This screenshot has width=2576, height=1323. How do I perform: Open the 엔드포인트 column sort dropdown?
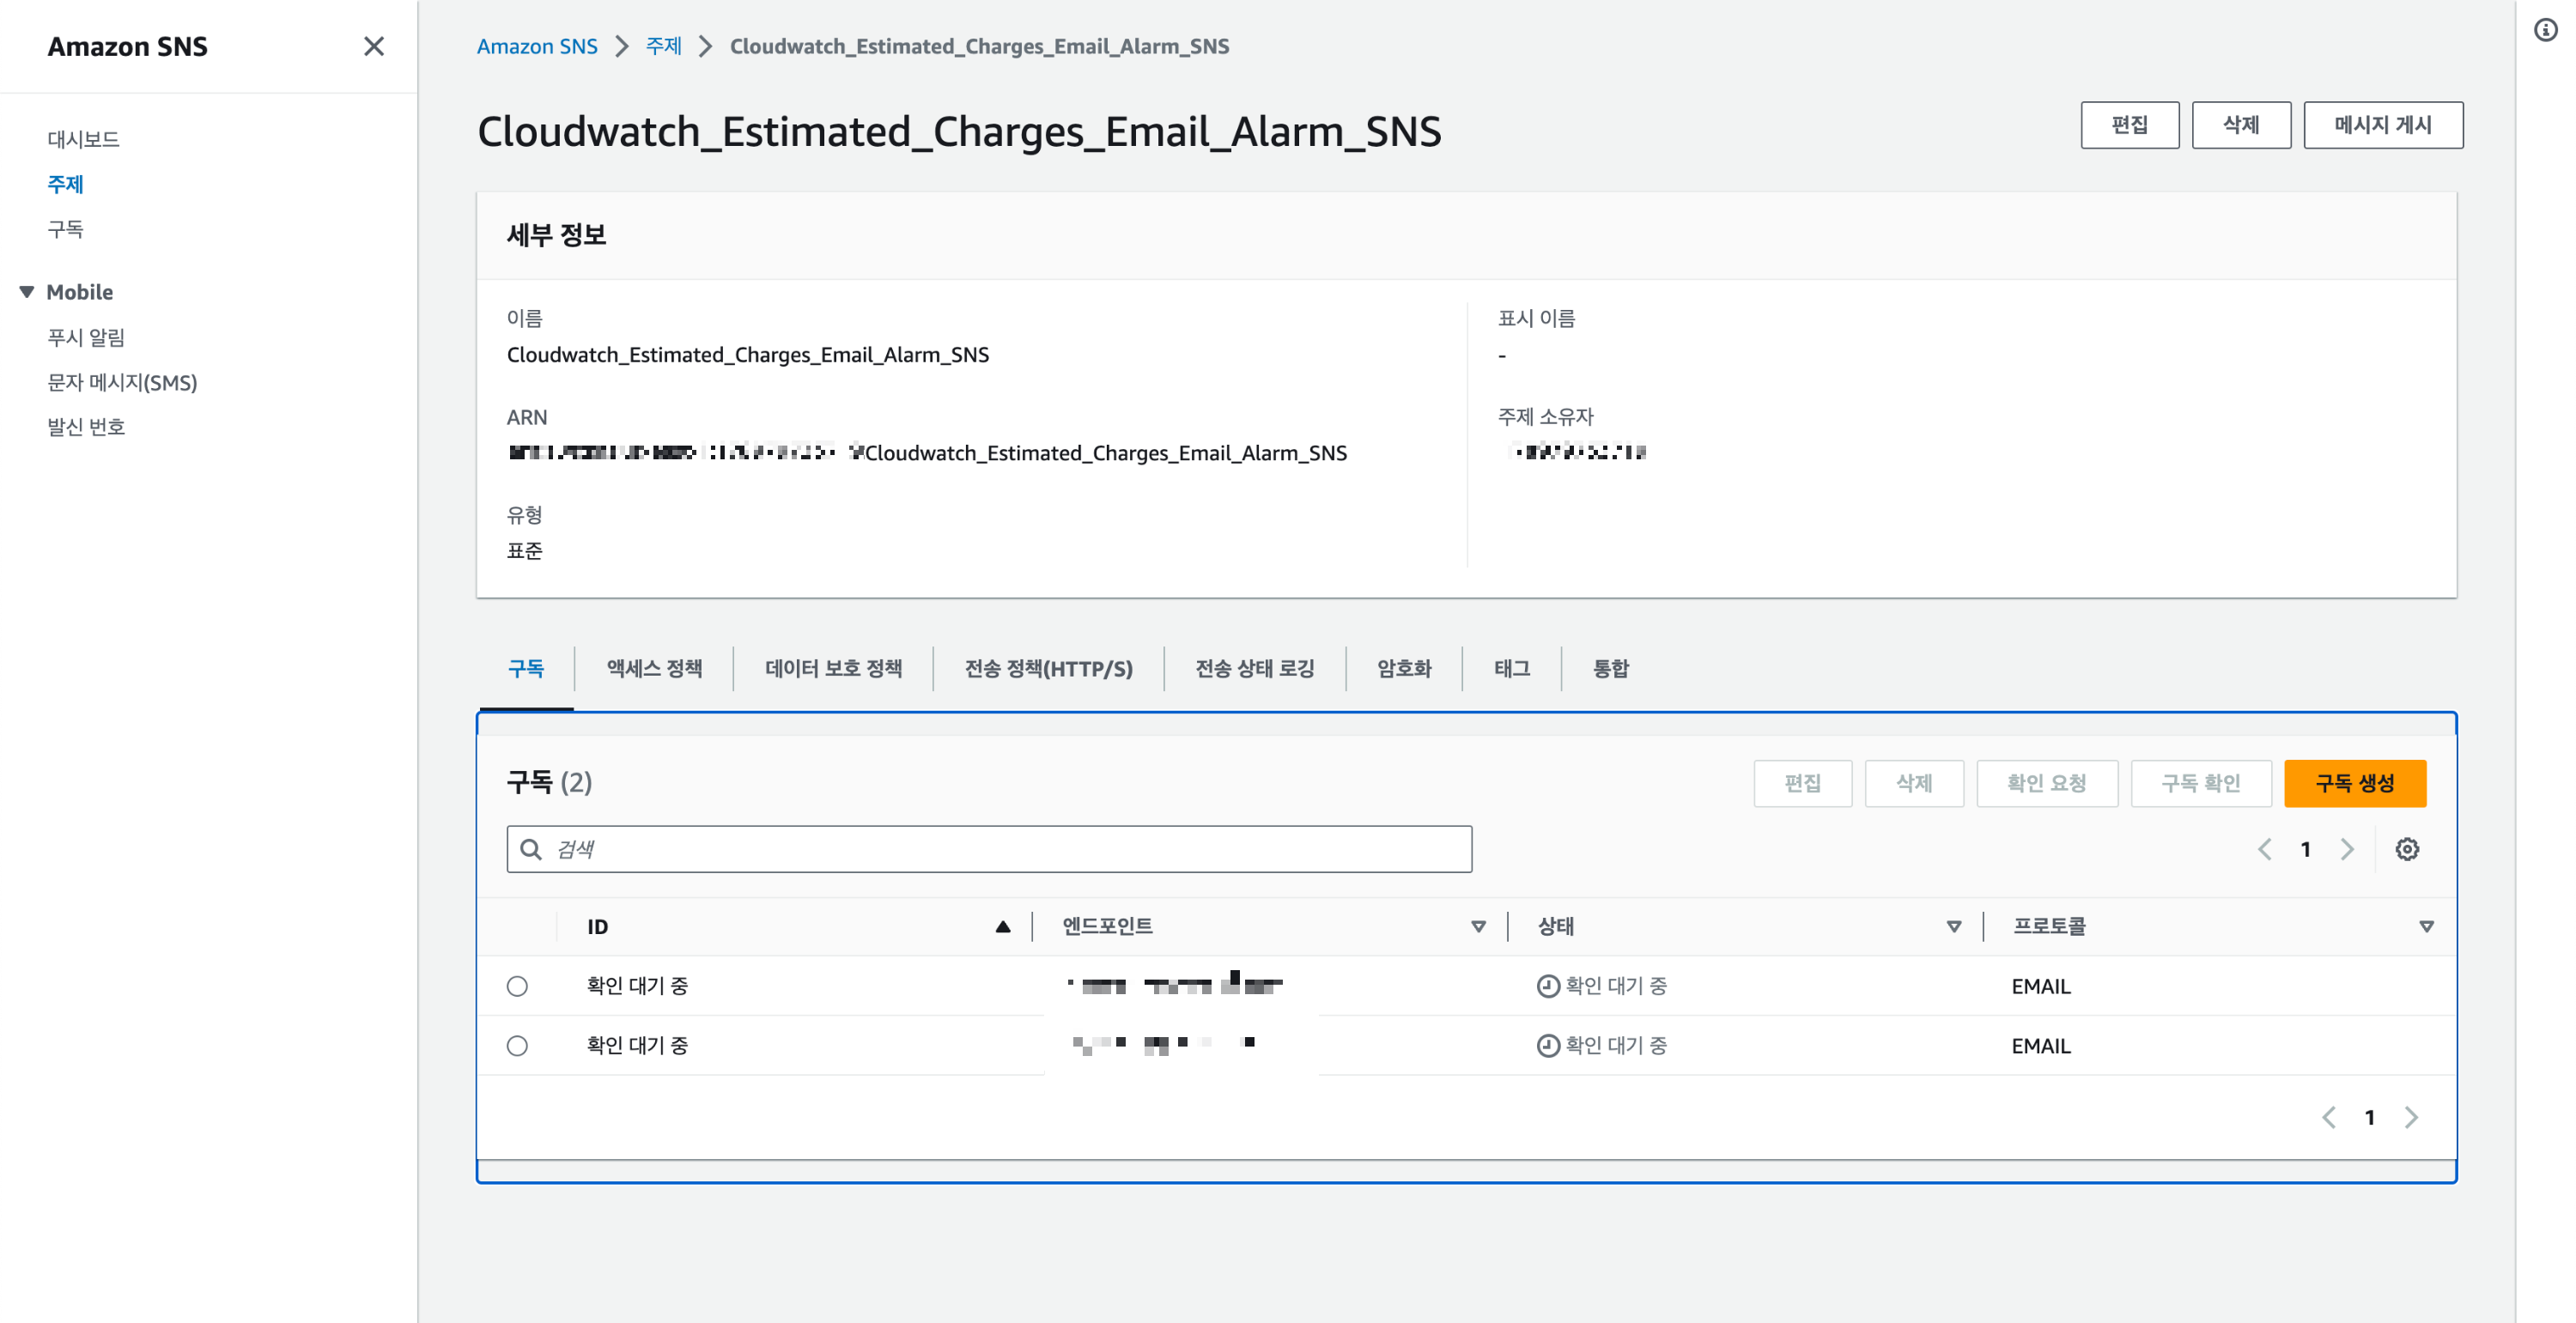1478,927
